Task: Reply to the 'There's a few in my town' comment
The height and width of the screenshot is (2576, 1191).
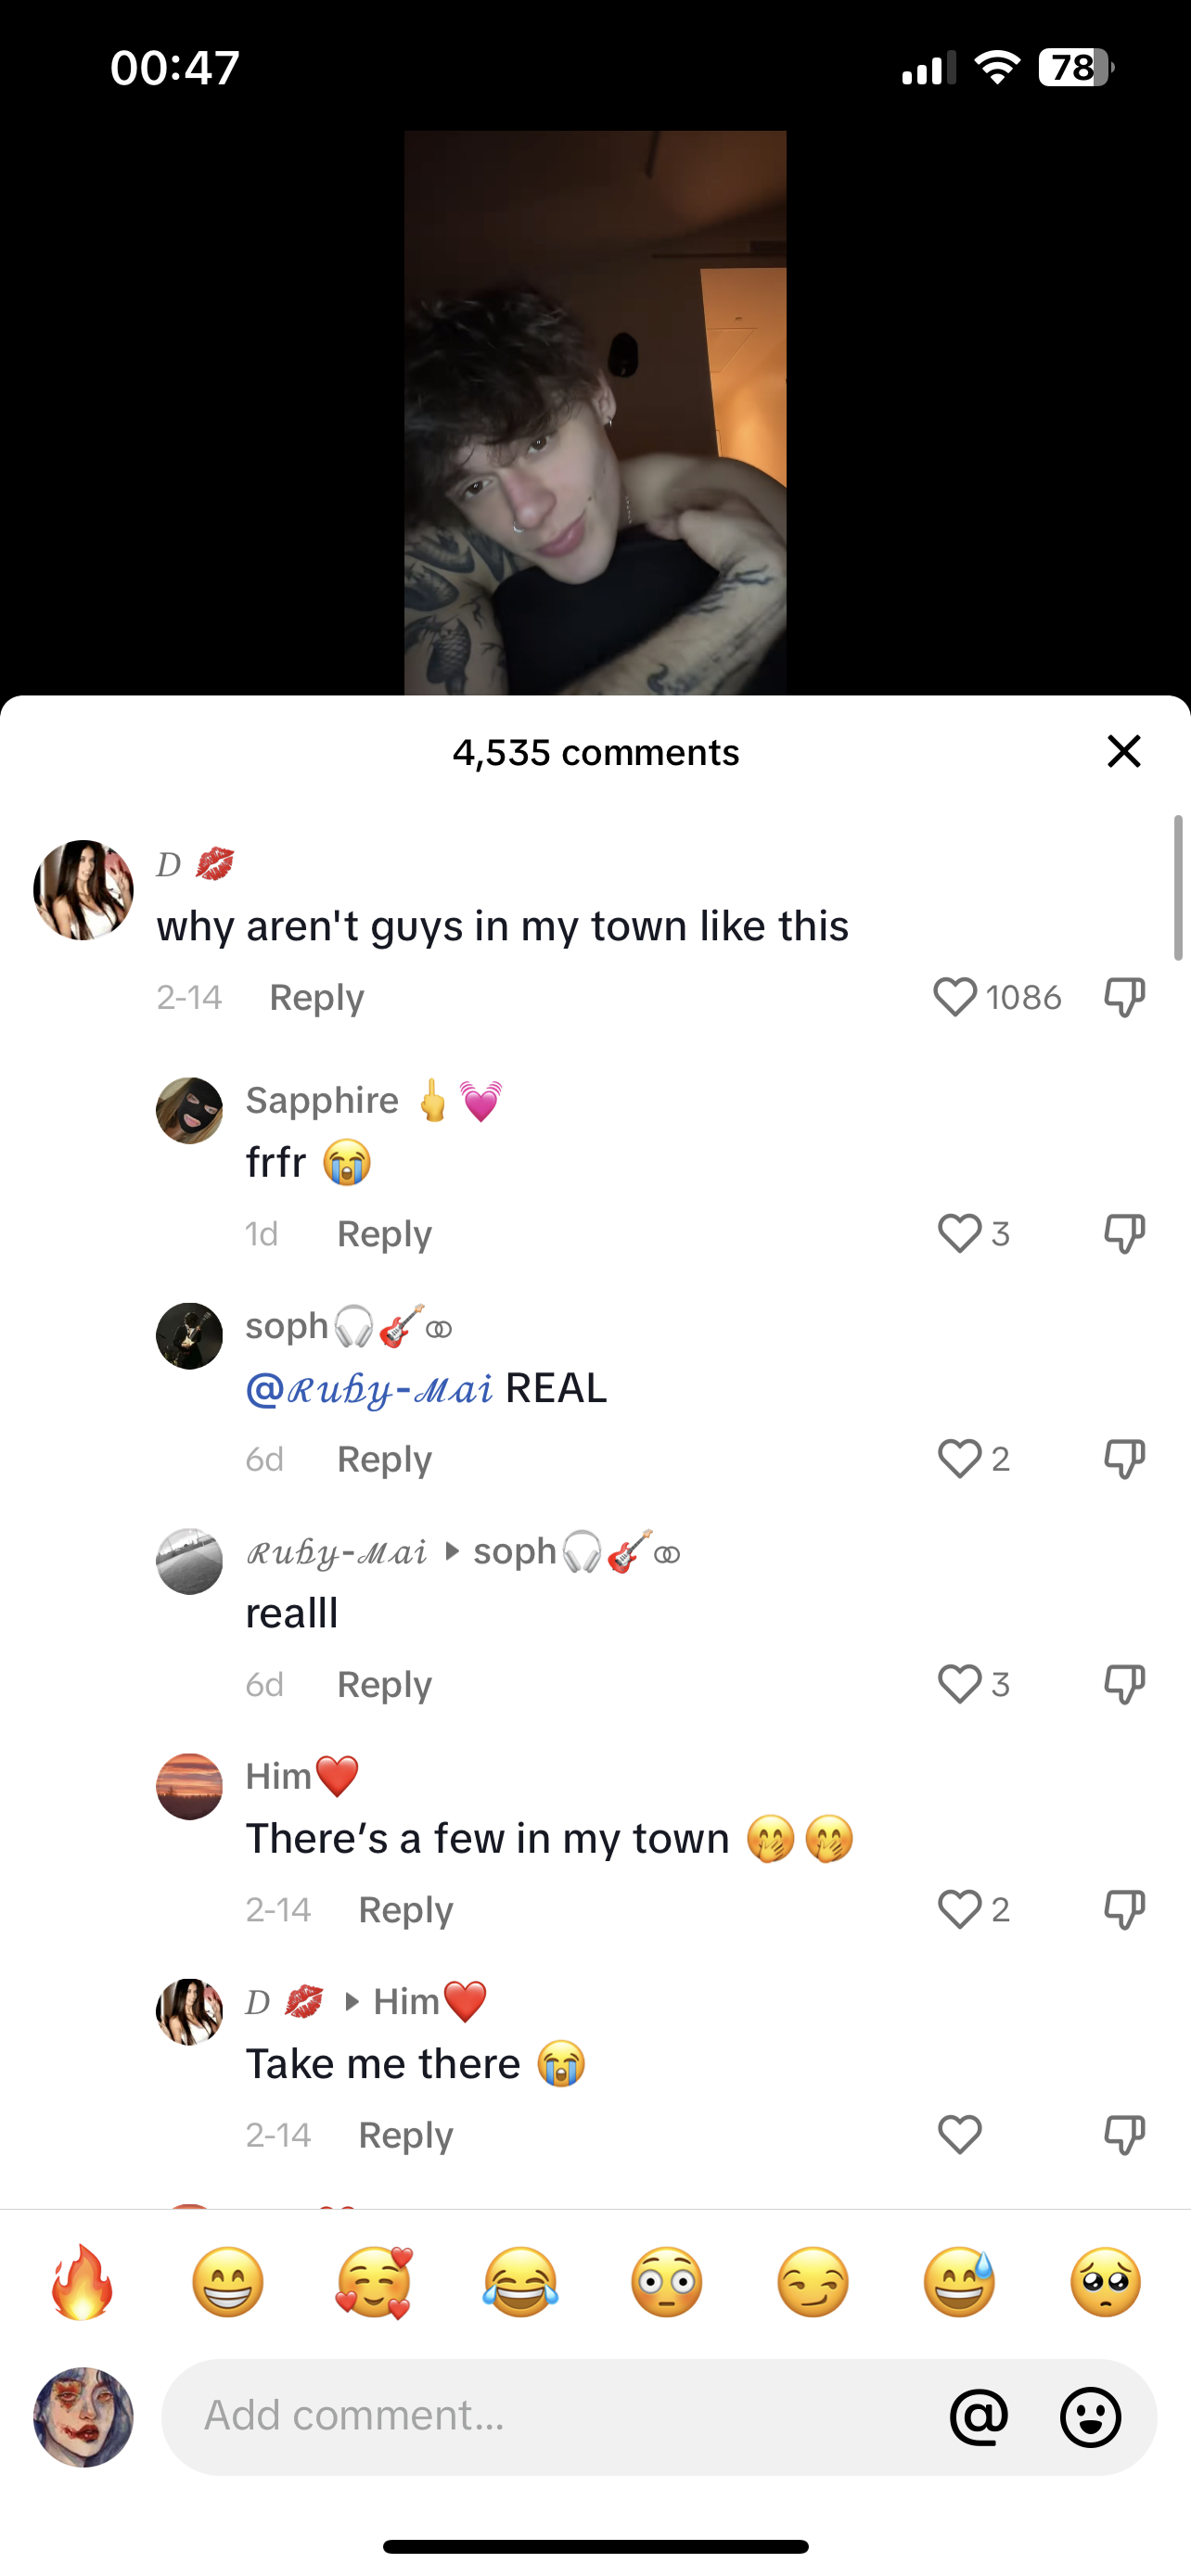Action: click(x=405, y=1910)
